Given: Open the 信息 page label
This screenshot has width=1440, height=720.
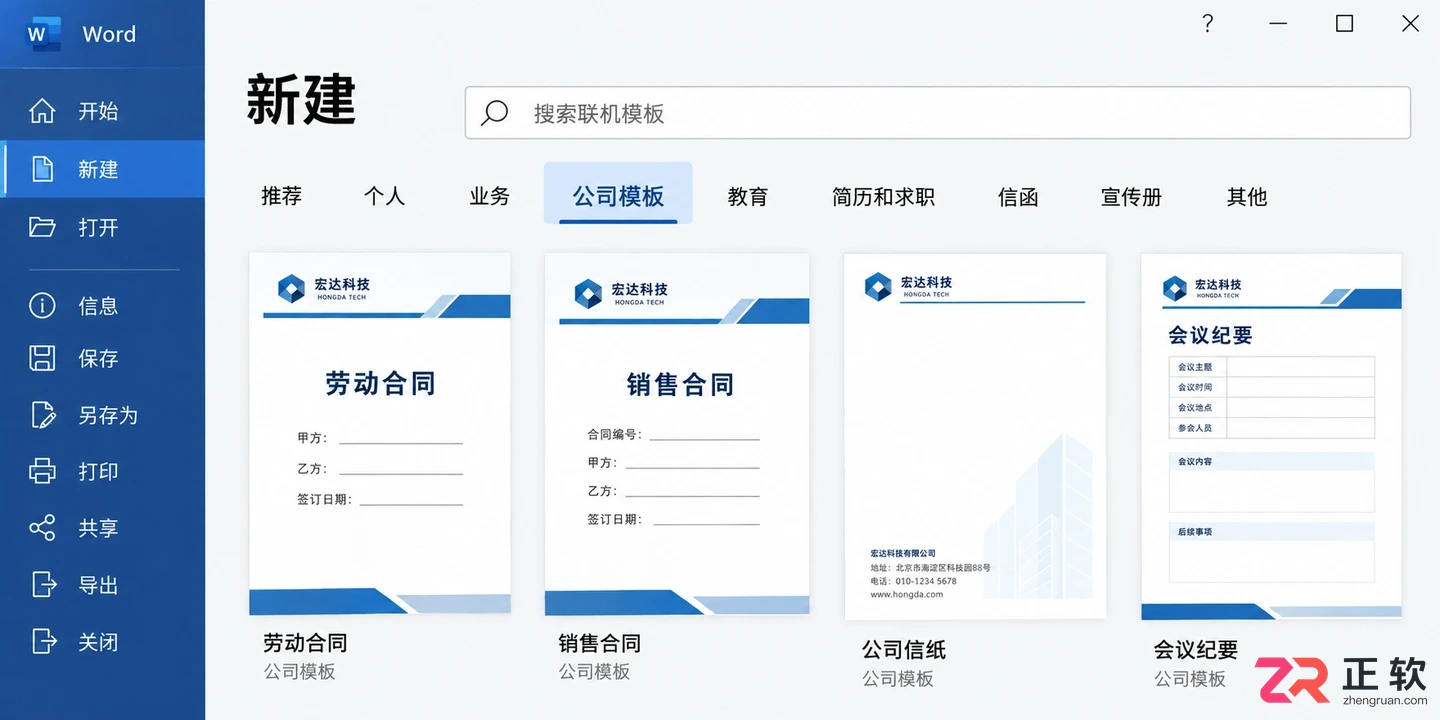Looking at the screenshot, I should pyautogui.click(x=98, y=306).
